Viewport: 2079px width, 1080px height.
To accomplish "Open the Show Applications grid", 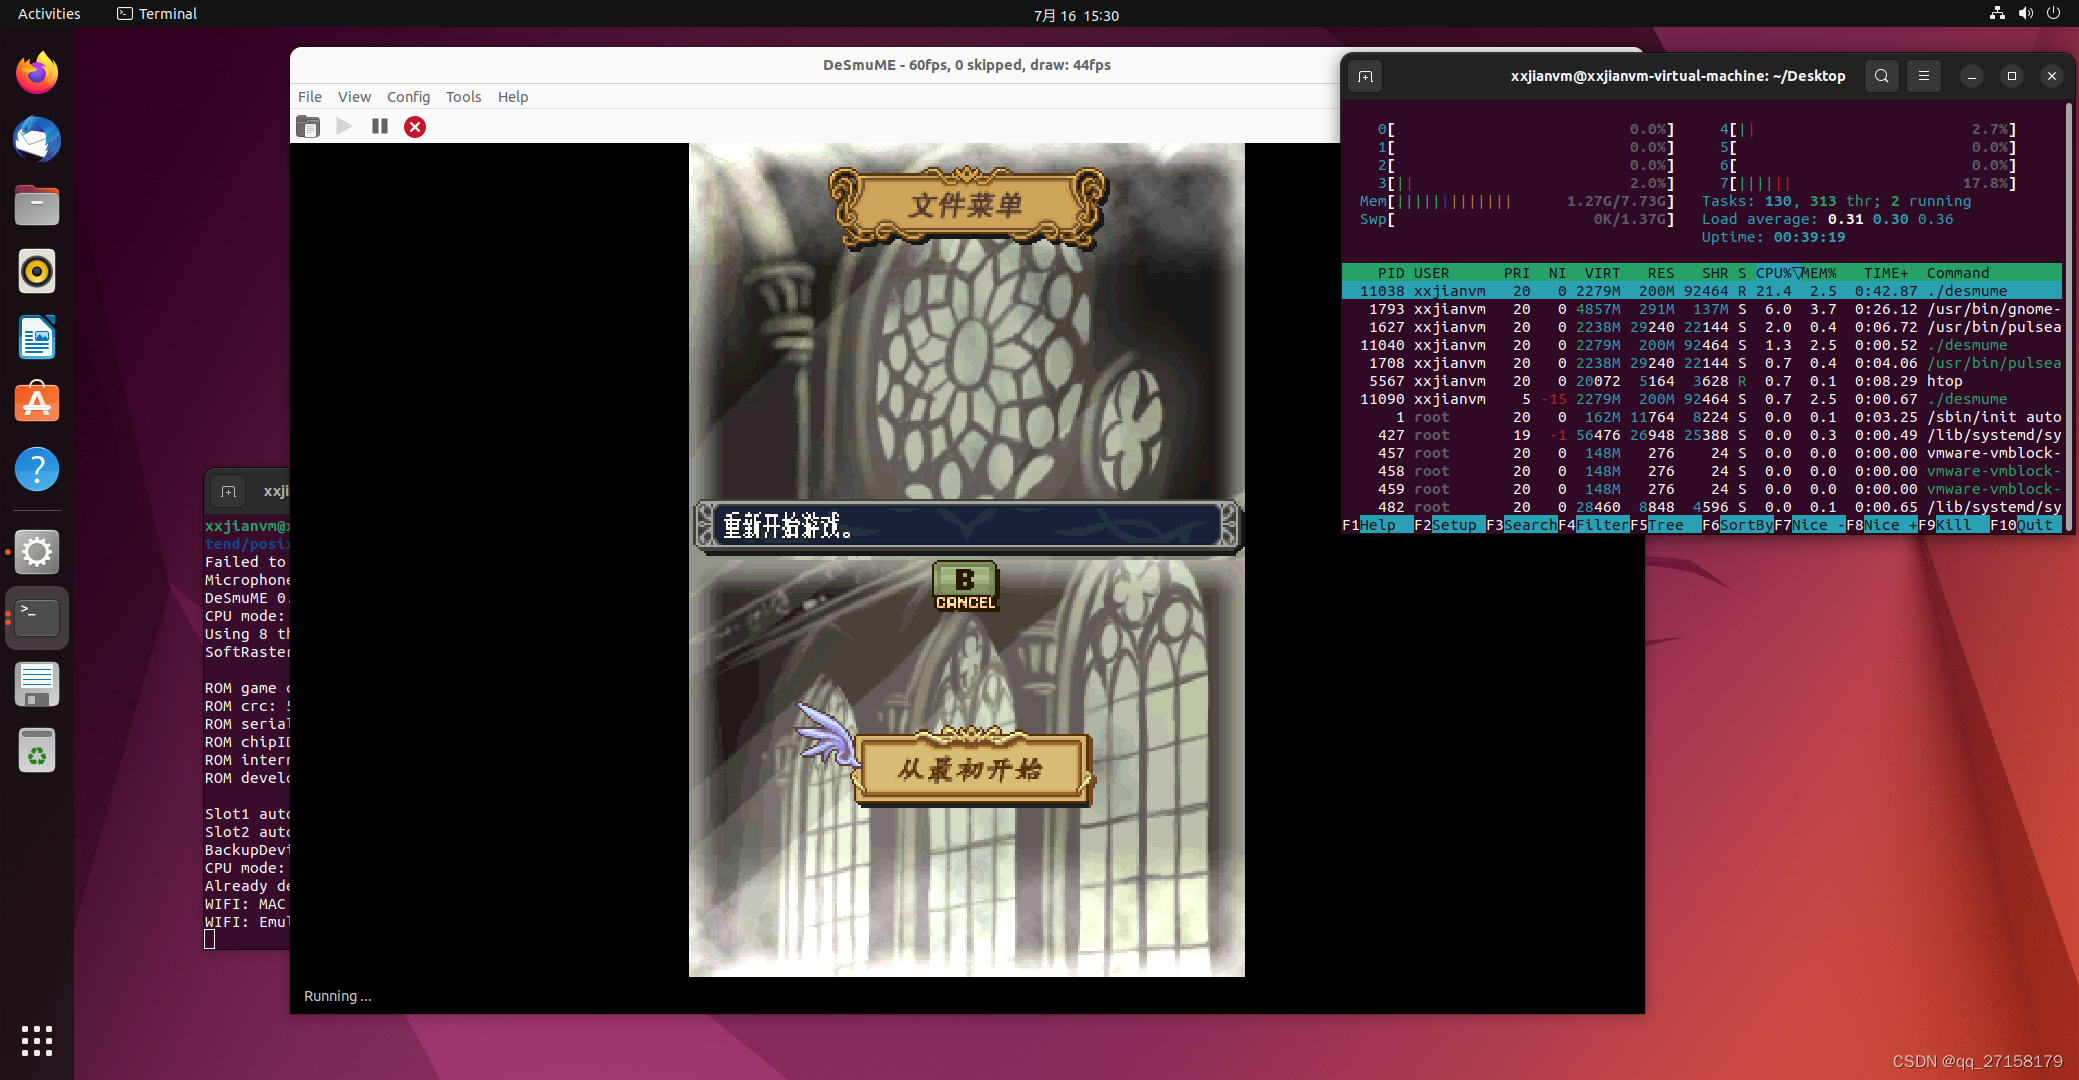I will [x=37, y=1040].
